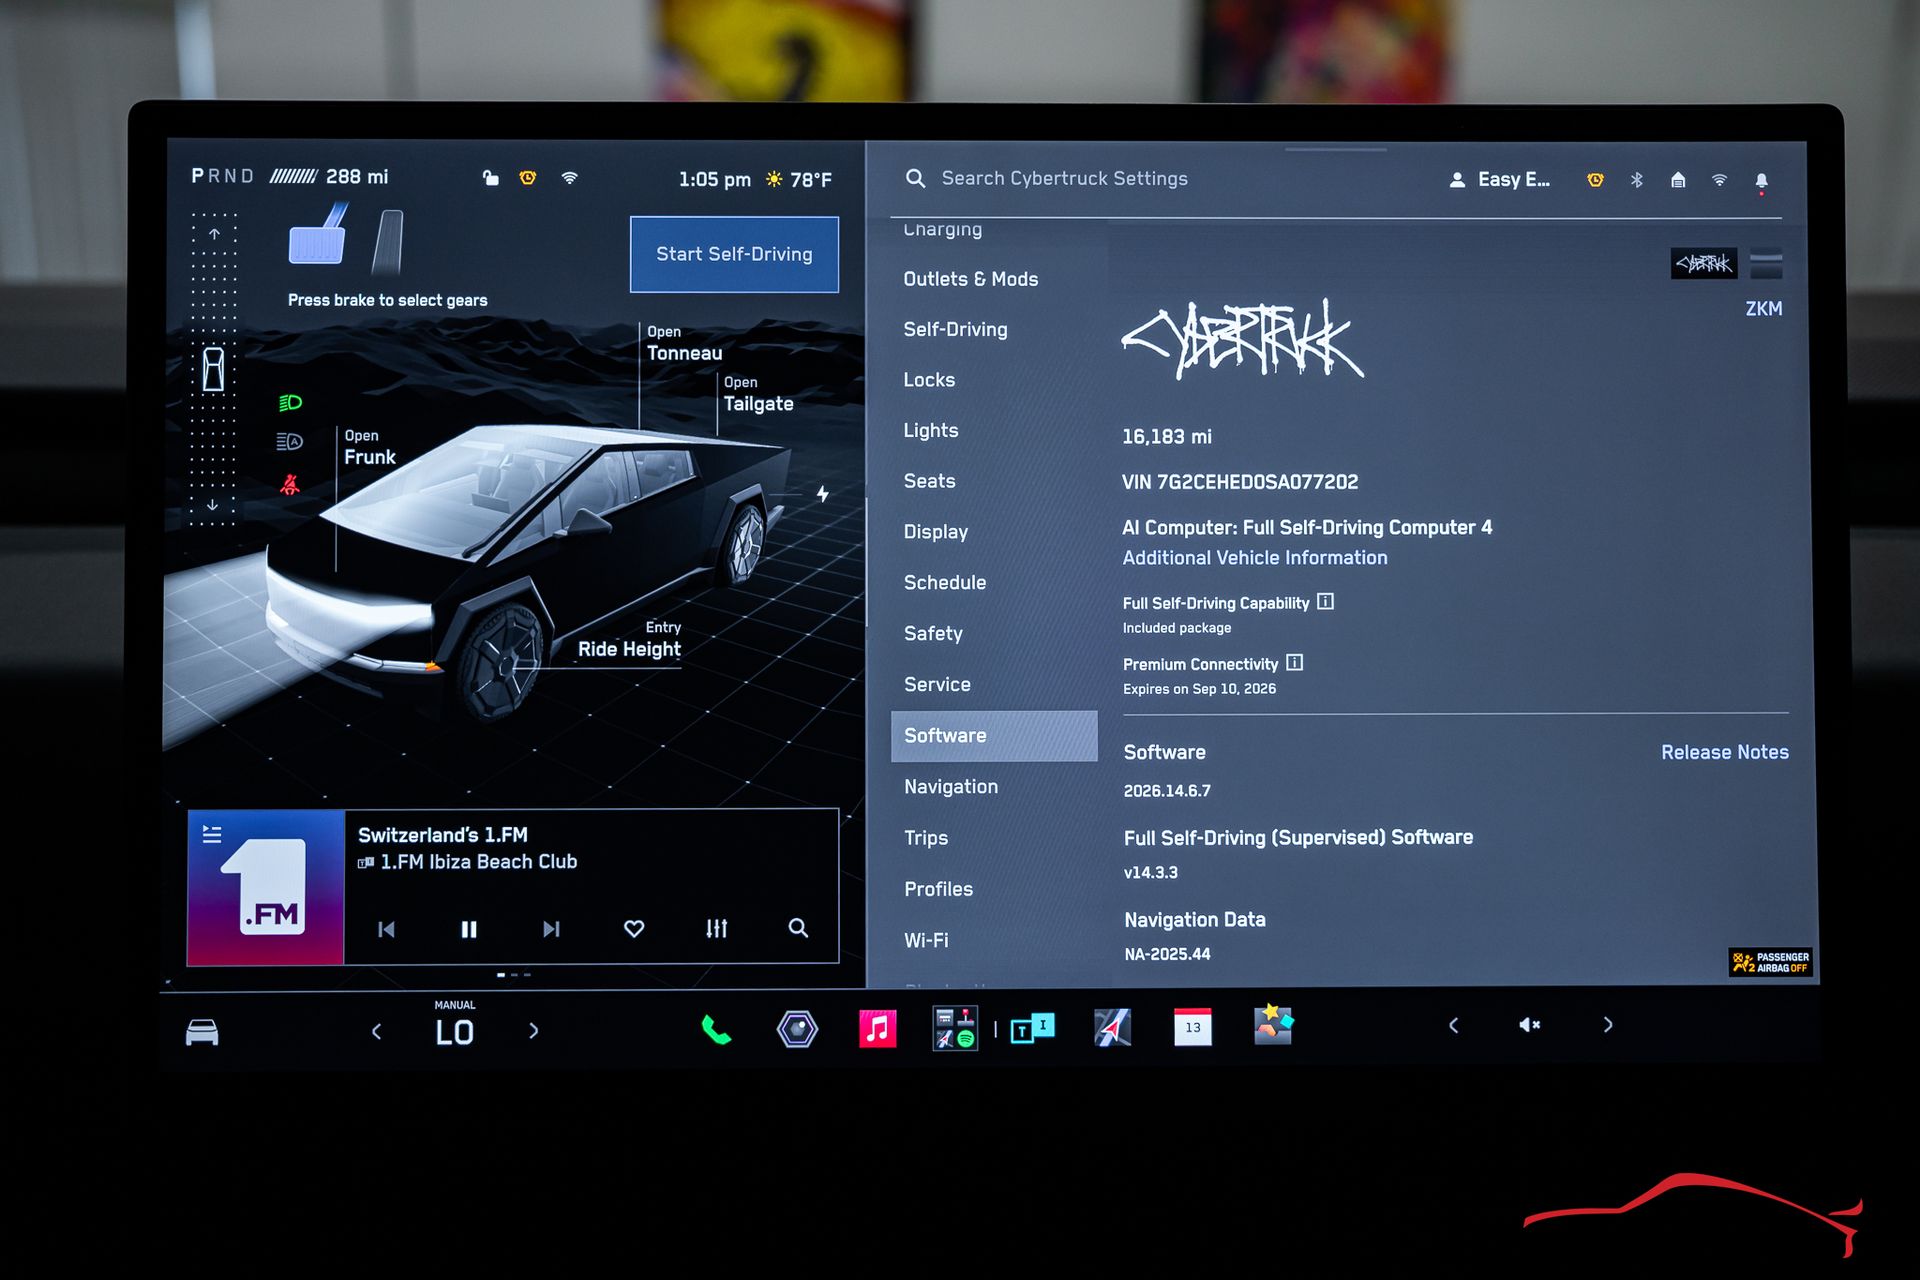Search stations with media magnifier icon
Image resolution: width=1920 pixels, height=1280 pixels.
coord(798,928)
